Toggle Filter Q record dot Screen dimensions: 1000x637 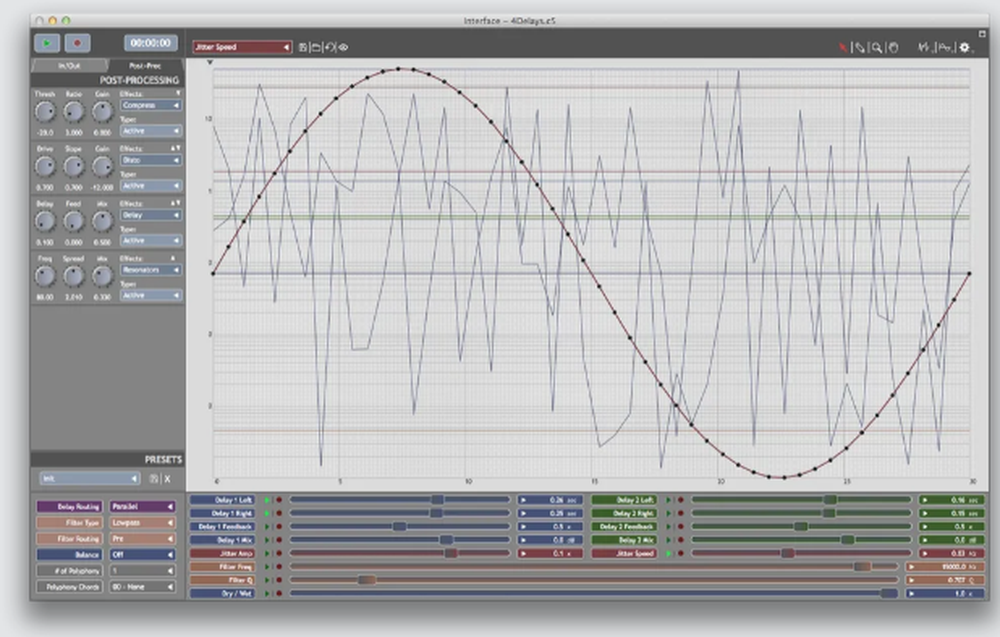click(279, 580)
